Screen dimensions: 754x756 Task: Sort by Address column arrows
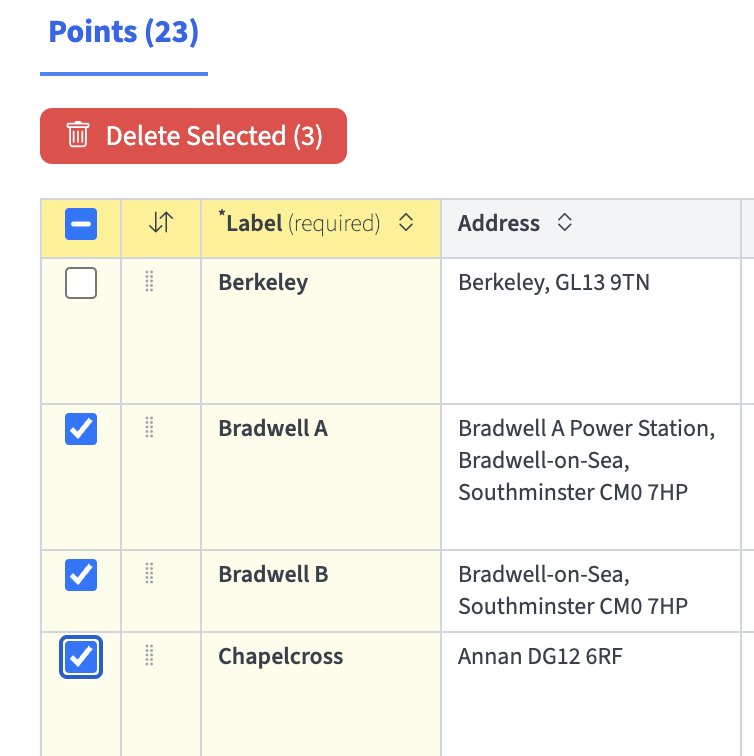[x=564, y=224]
